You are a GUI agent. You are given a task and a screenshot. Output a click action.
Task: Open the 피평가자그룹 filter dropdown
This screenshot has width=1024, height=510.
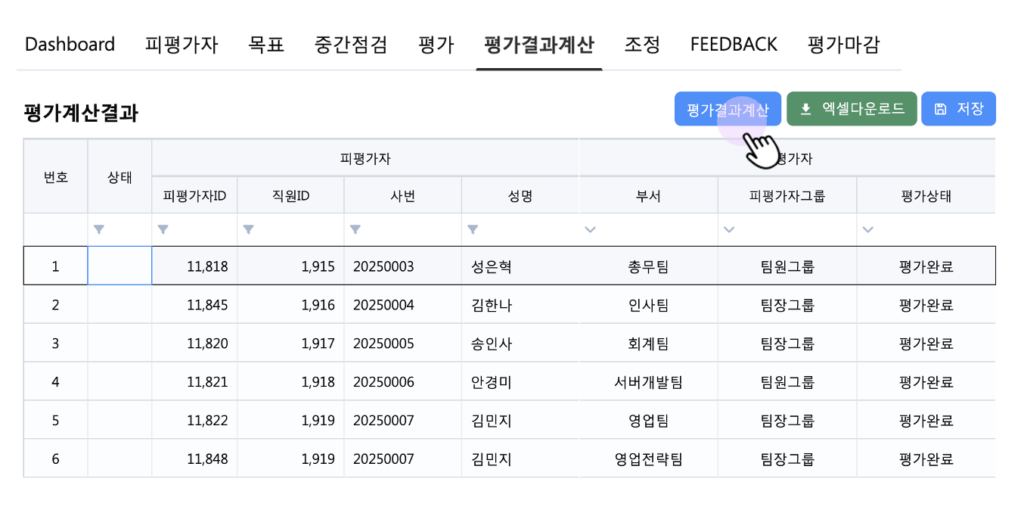728,229
